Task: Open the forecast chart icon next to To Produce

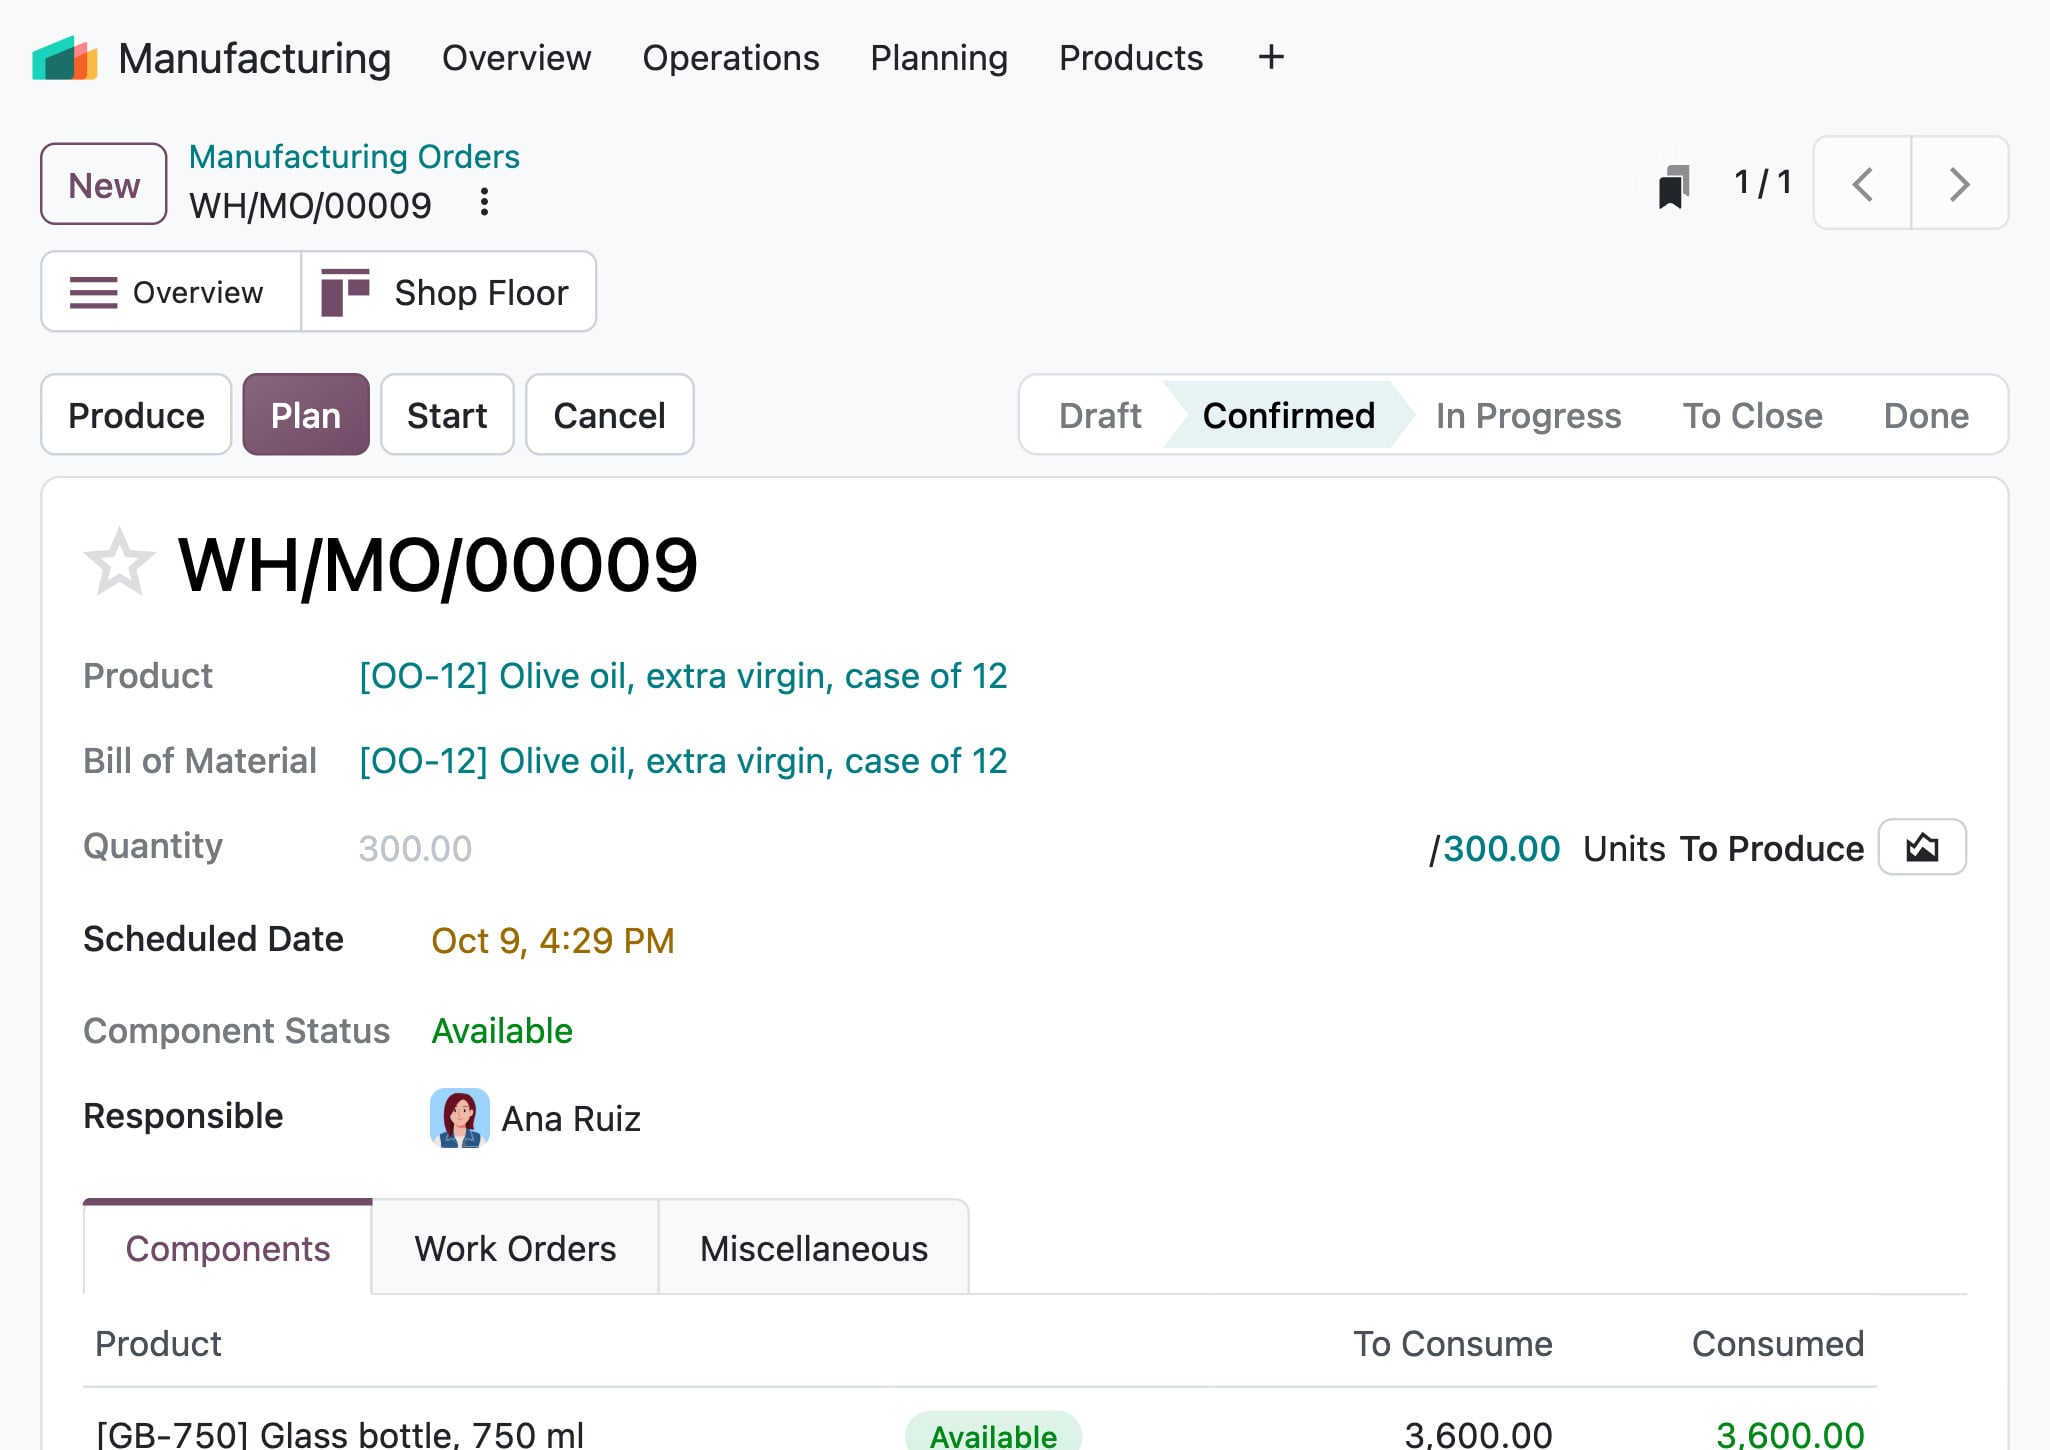Action: [1922, 847]
